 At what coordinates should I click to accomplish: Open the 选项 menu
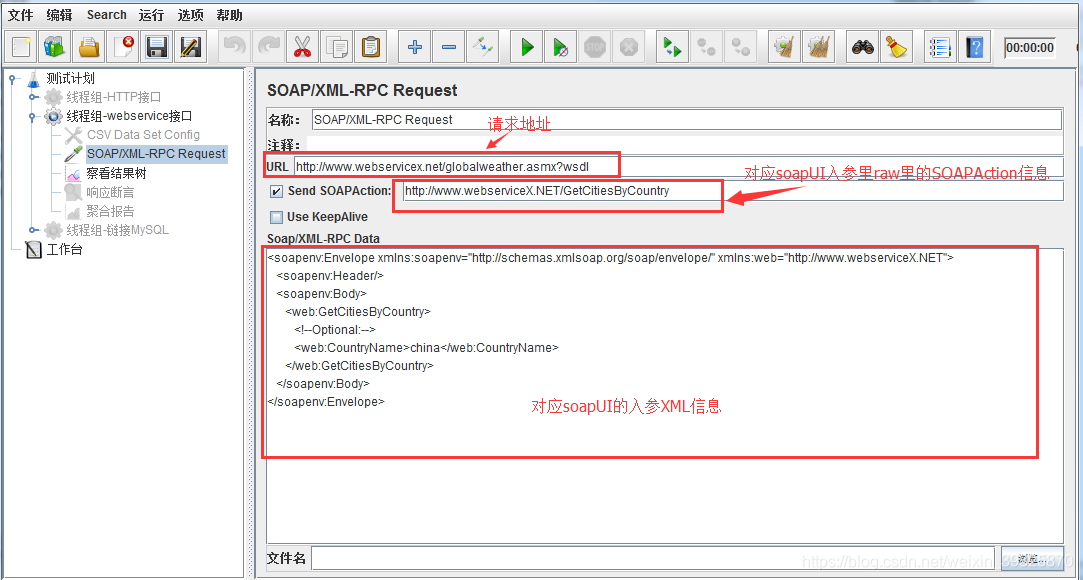coord(191,14)
